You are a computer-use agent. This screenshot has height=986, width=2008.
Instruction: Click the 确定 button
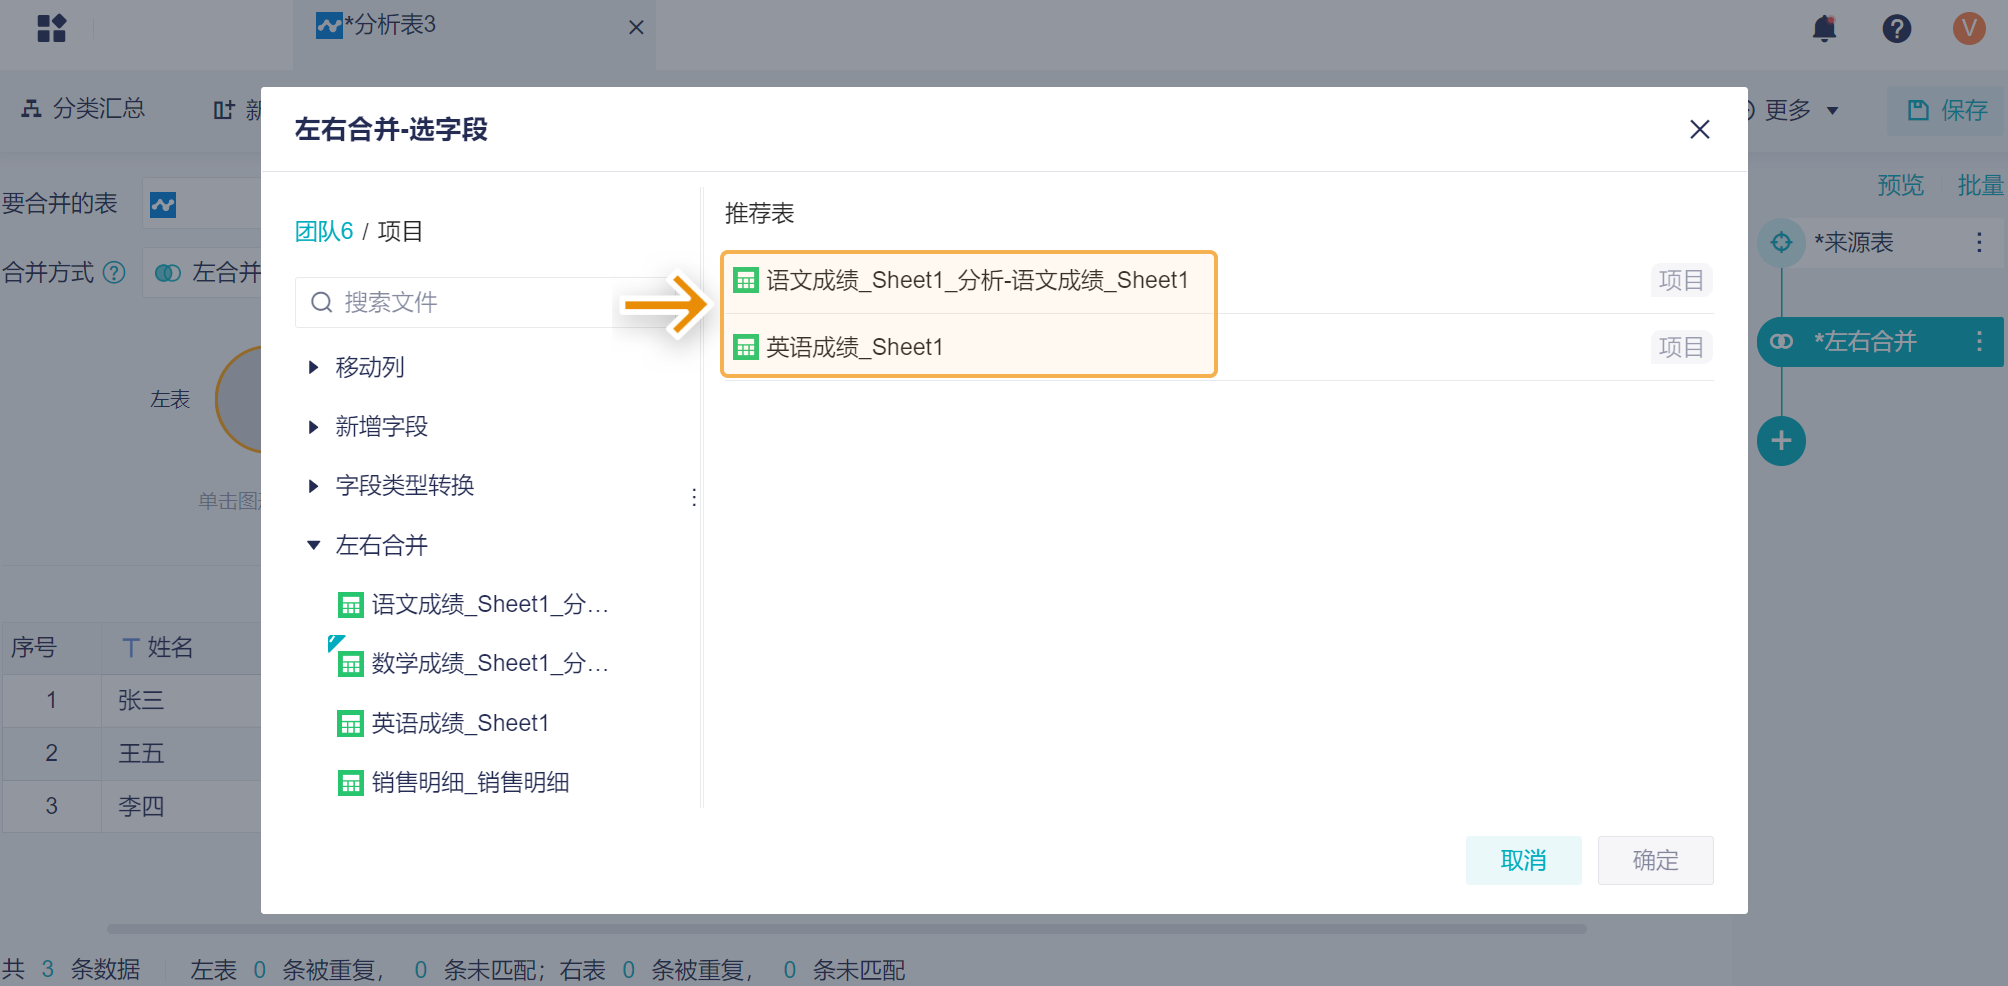coord(1656,860)
